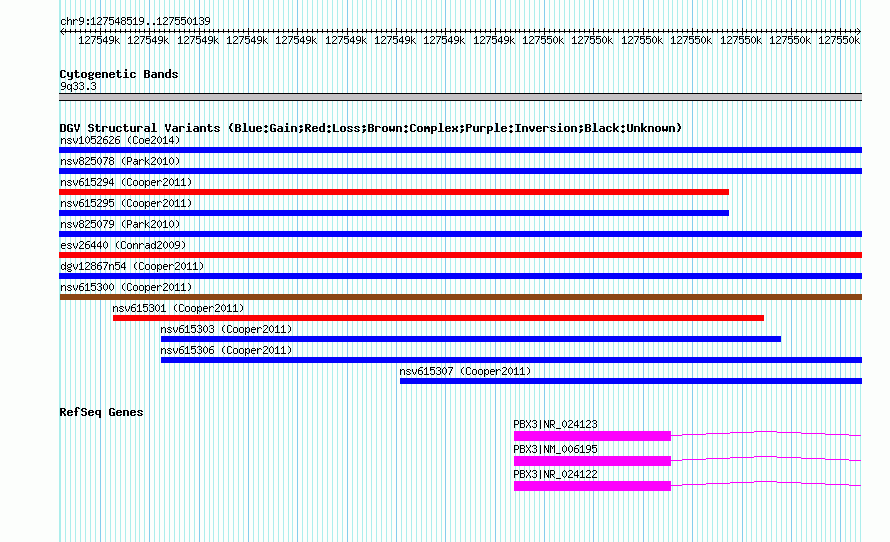Open the nsv615300 (Cooper2011) label
Viewport: 890px width, 542px height.
coord(126,287)
